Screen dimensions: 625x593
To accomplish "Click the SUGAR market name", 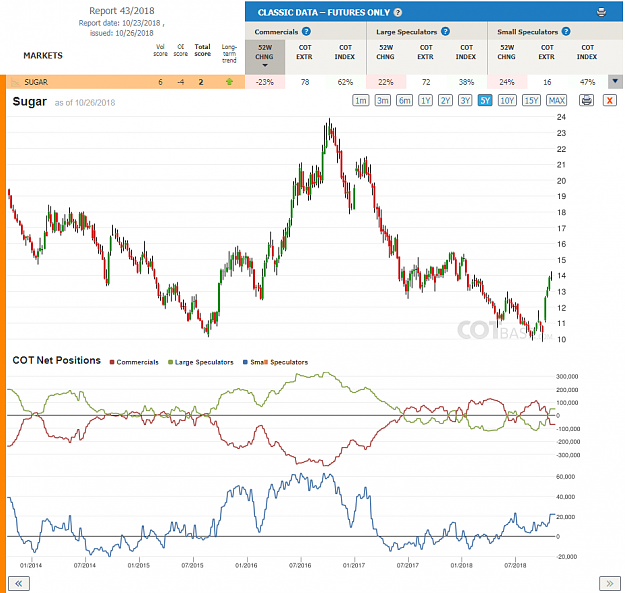I will (x=36, y=82).
